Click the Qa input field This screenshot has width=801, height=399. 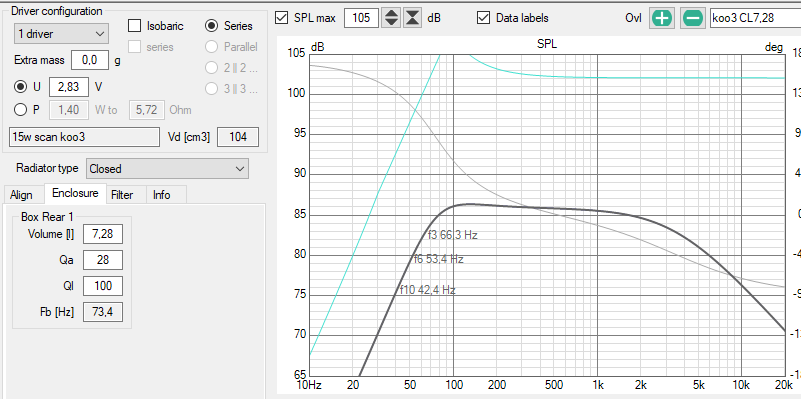pos(103,260)
